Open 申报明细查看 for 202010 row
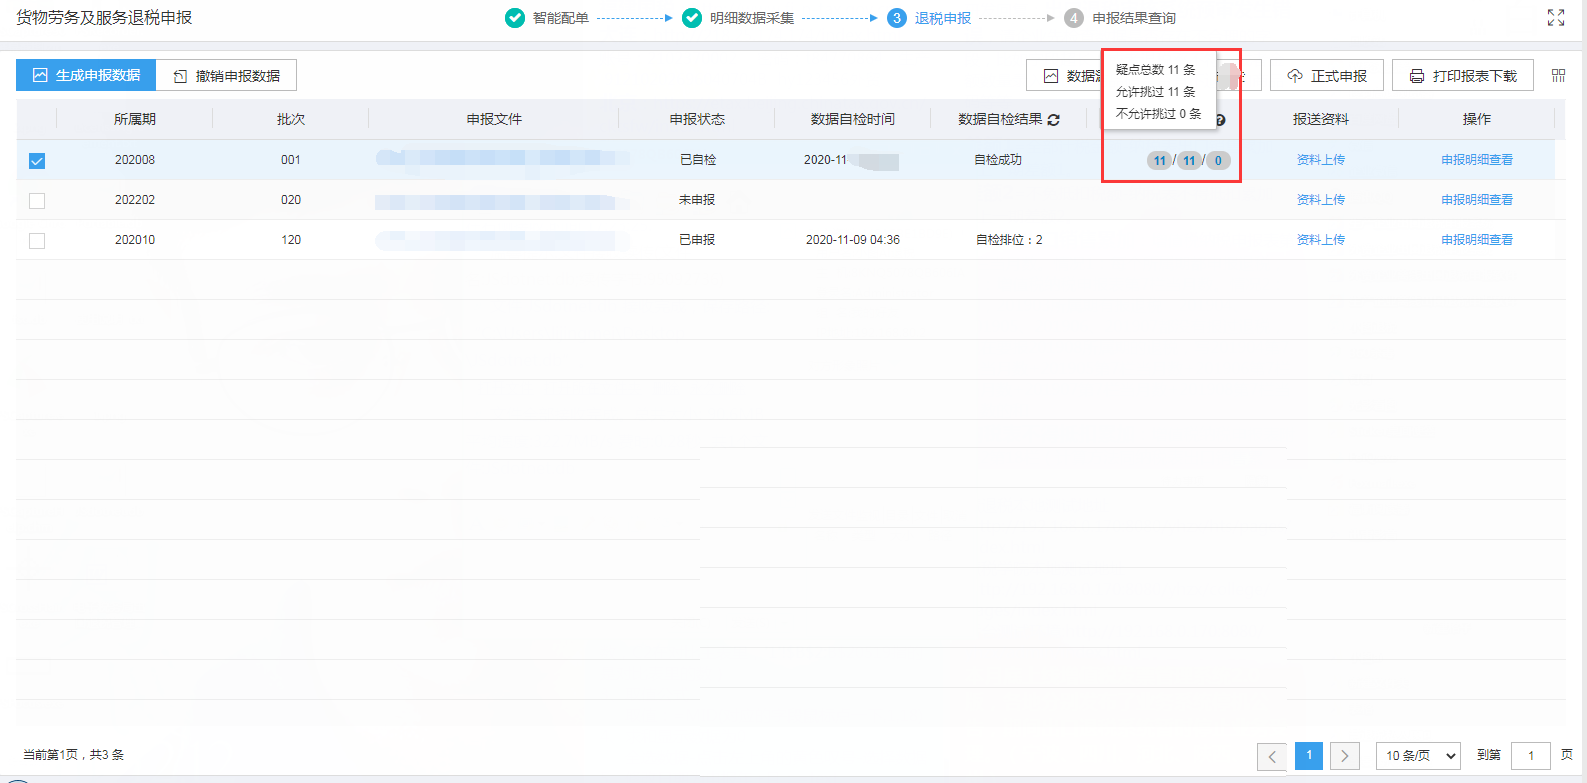This screenshot has height=783, width=1587. click(x=1477, y=240)
